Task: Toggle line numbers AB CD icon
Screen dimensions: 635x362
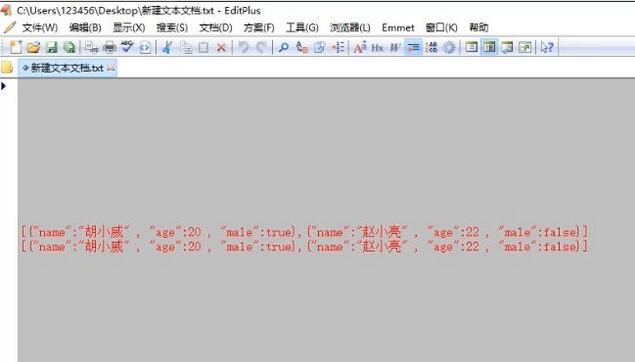Action: coord(431,47)
